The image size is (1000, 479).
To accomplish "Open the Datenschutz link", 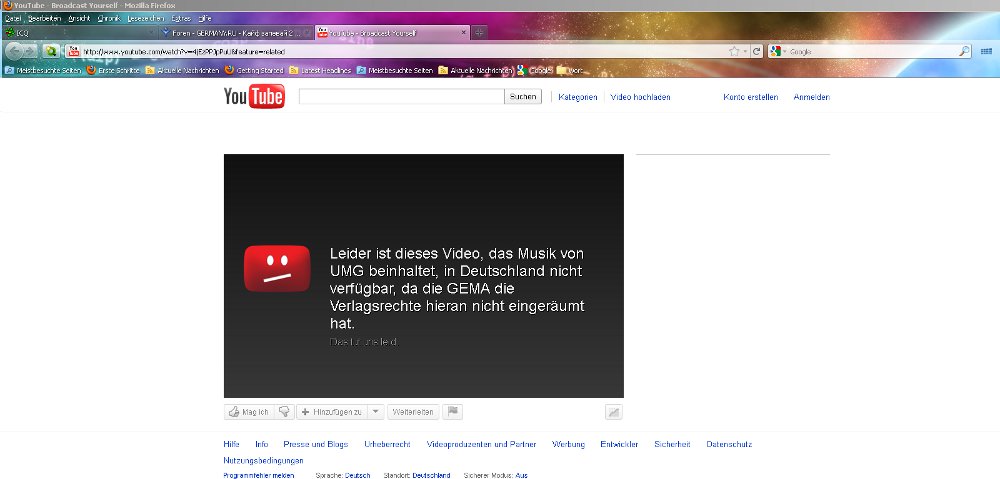I will (x=729, y=444).
